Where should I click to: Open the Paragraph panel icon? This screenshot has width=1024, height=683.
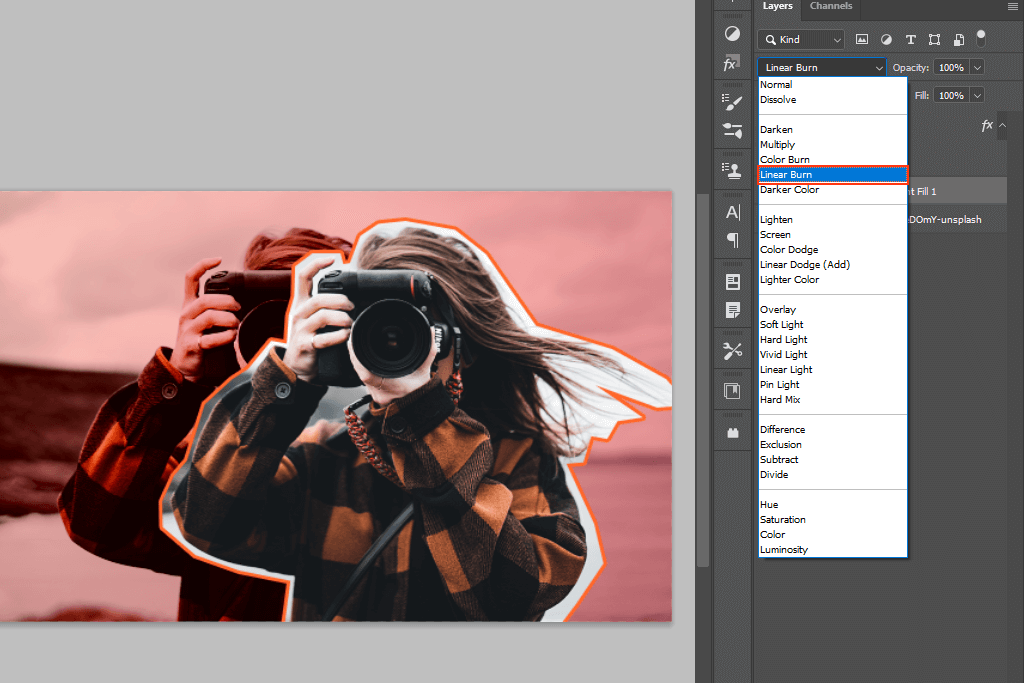(x=733, y=240)
